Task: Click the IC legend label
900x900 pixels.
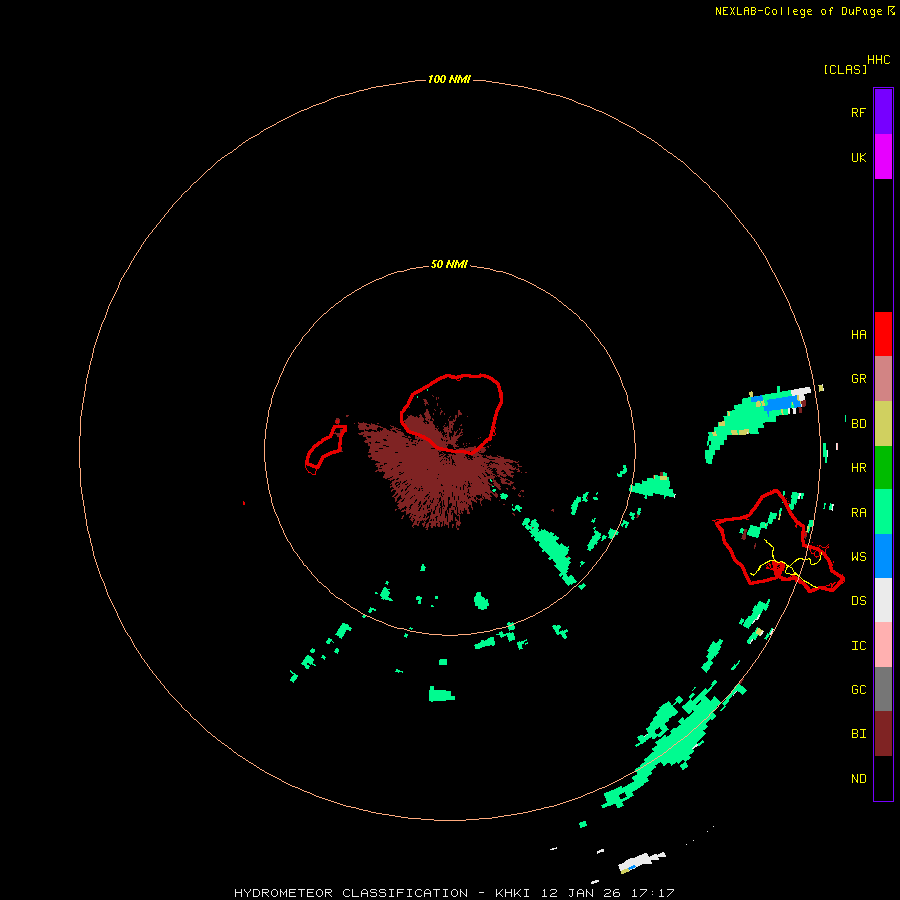Action: (858, 645)
